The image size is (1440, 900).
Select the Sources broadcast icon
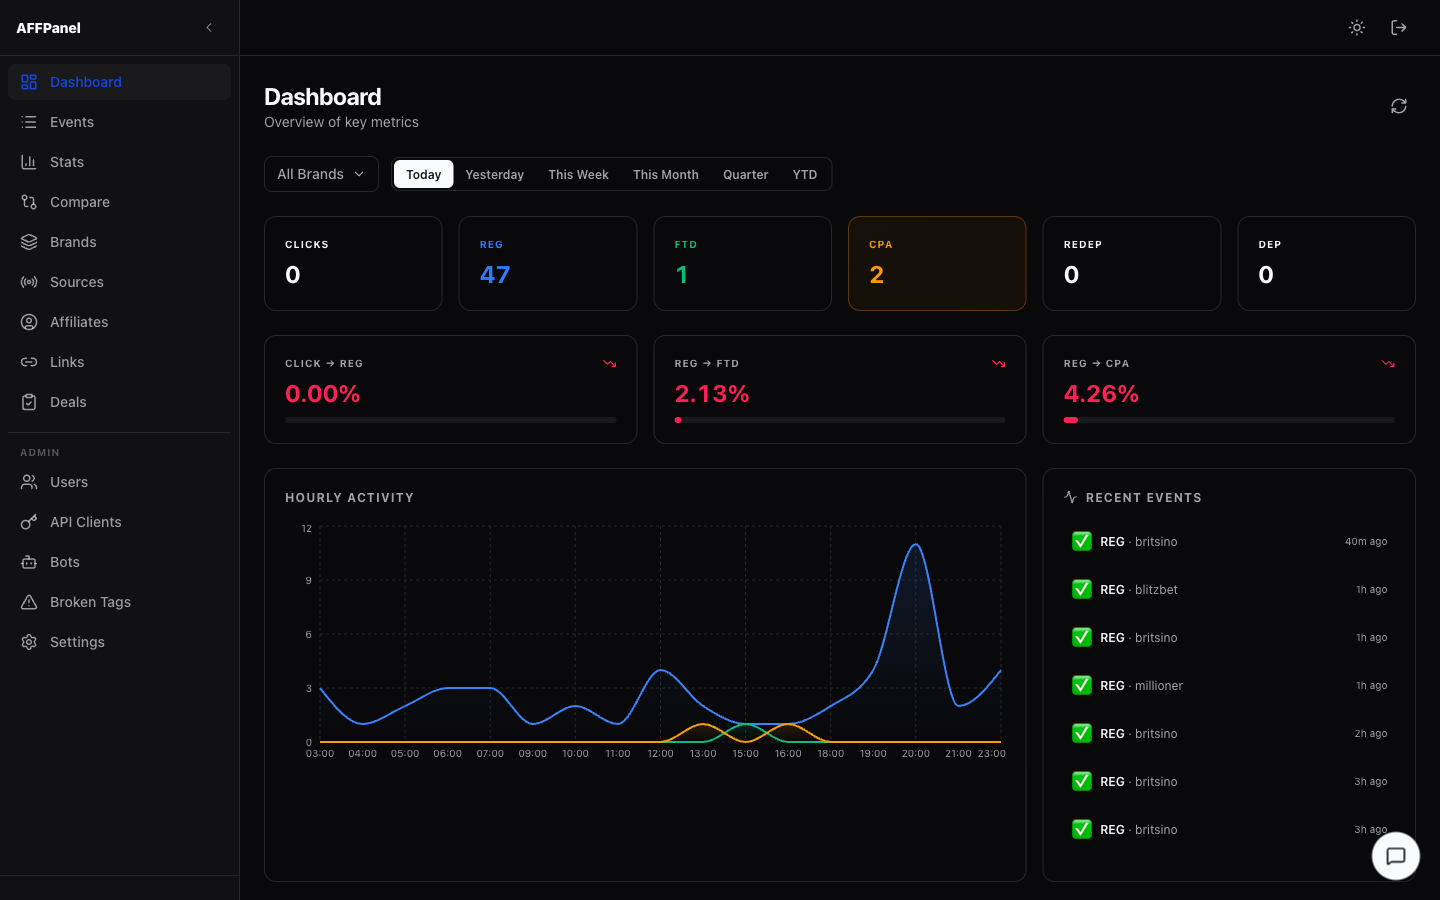[x=28, y=281]
